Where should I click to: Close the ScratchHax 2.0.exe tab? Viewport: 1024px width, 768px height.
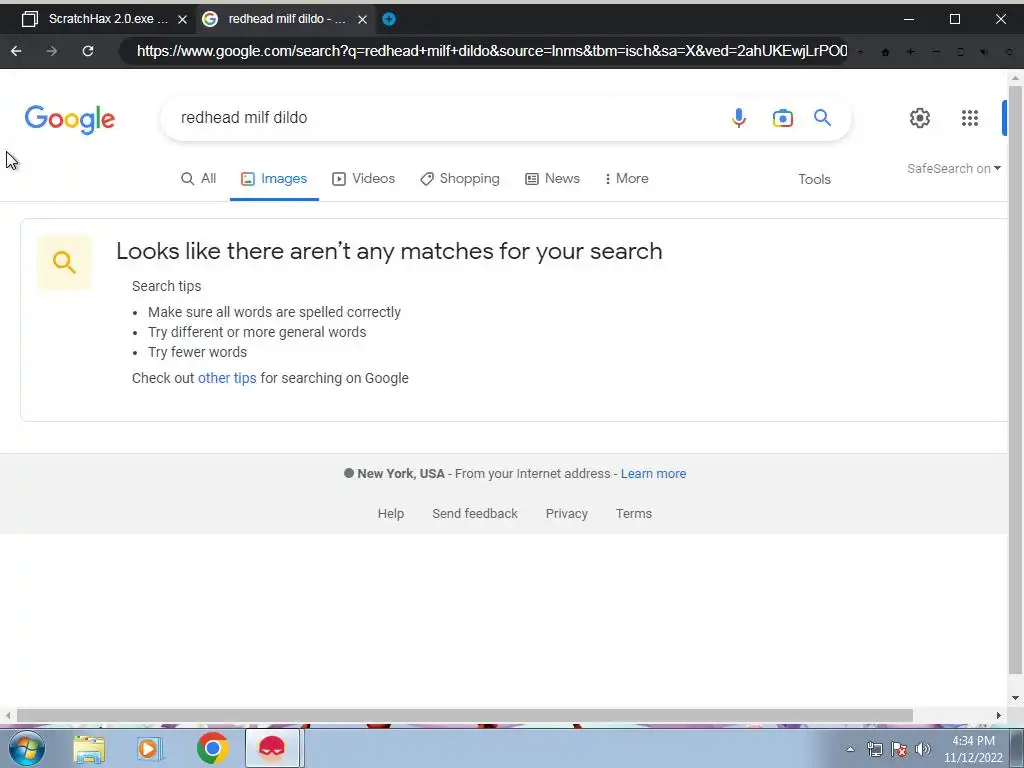tap(182, 20)
